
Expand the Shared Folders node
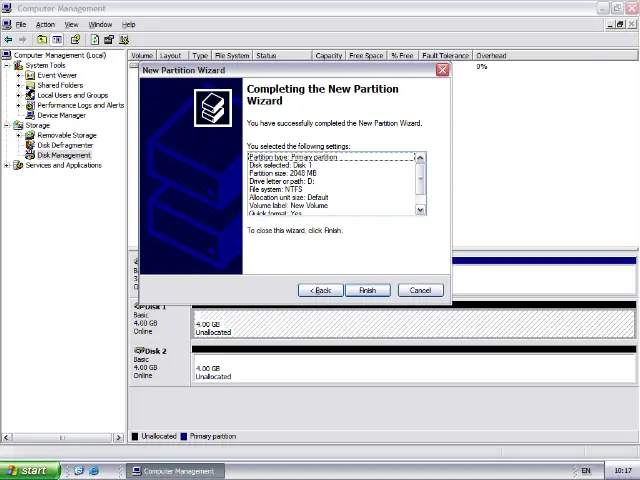click(x=18, y=85)
